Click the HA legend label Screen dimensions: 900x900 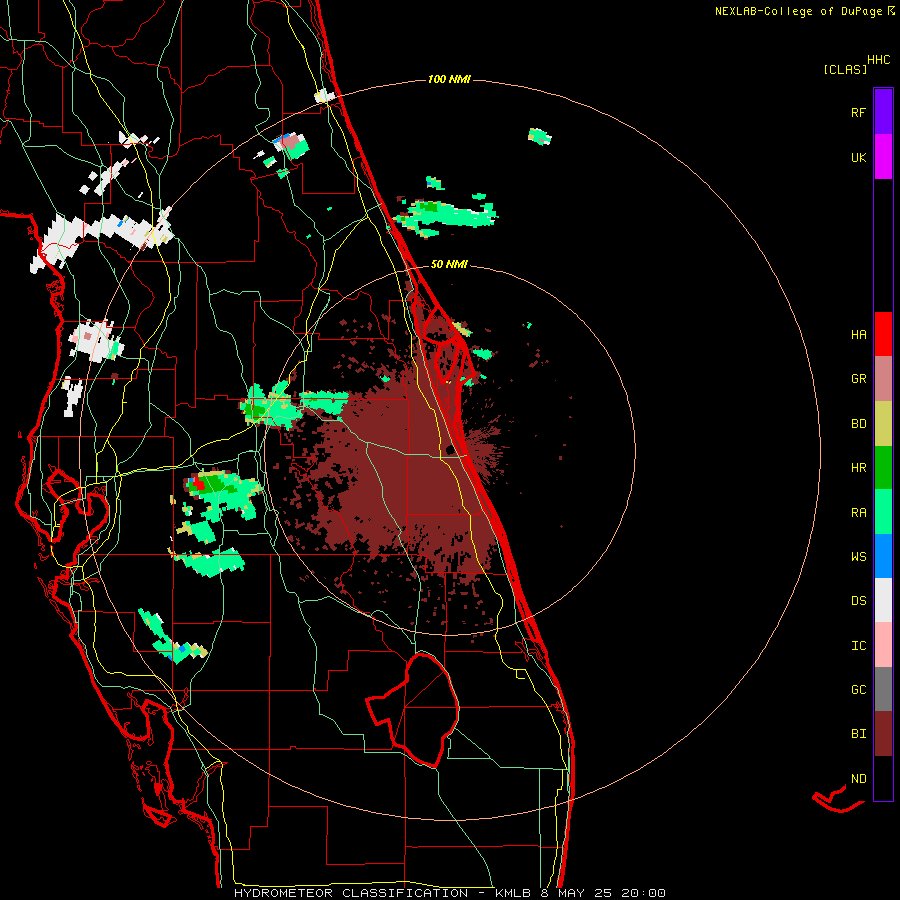point(858,335)
